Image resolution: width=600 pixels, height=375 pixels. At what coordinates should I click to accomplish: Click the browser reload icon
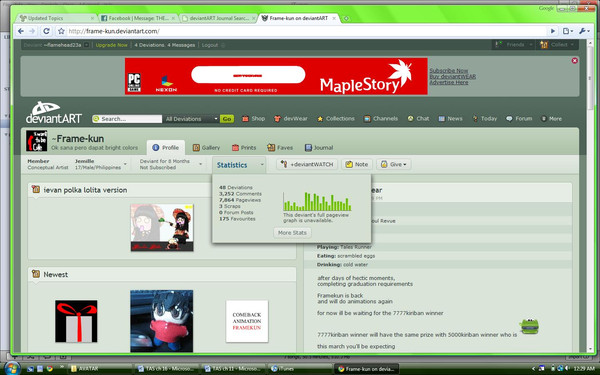click(x=46, y=31)
